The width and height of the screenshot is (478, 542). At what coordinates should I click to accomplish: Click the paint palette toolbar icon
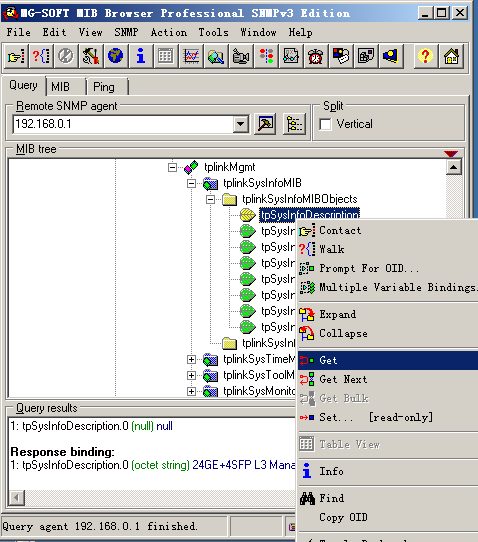point(341,56)
